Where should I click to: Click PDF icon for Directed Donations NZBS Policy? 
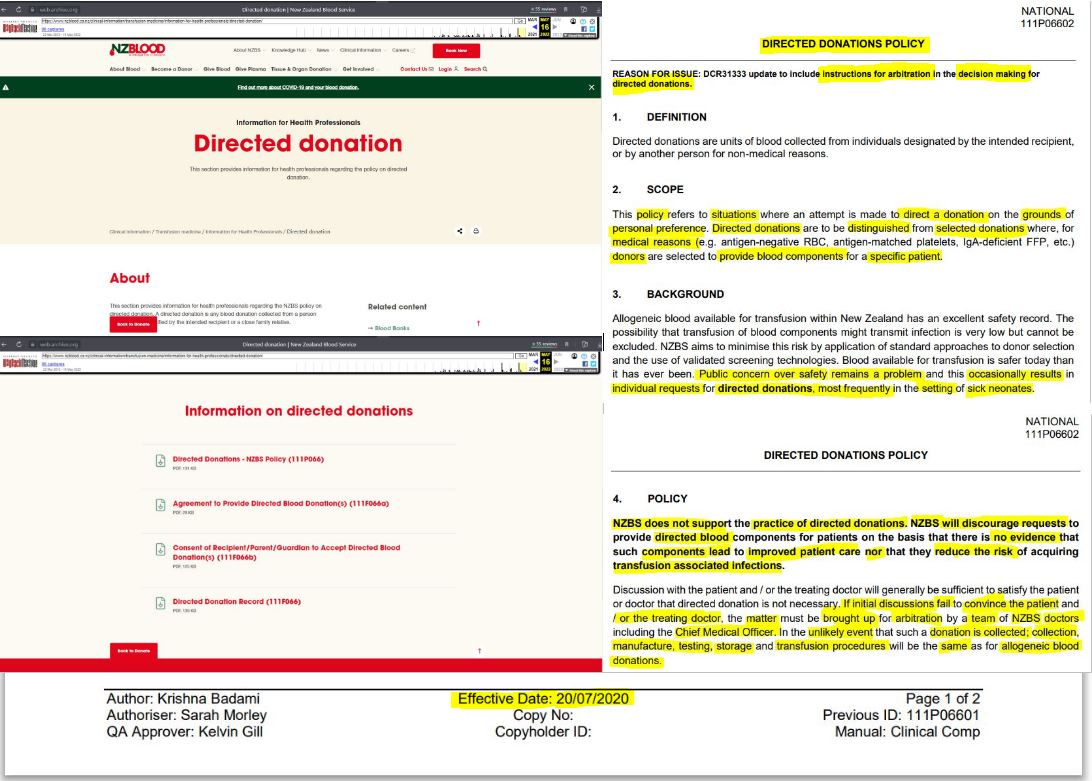(x=160, y=461)
